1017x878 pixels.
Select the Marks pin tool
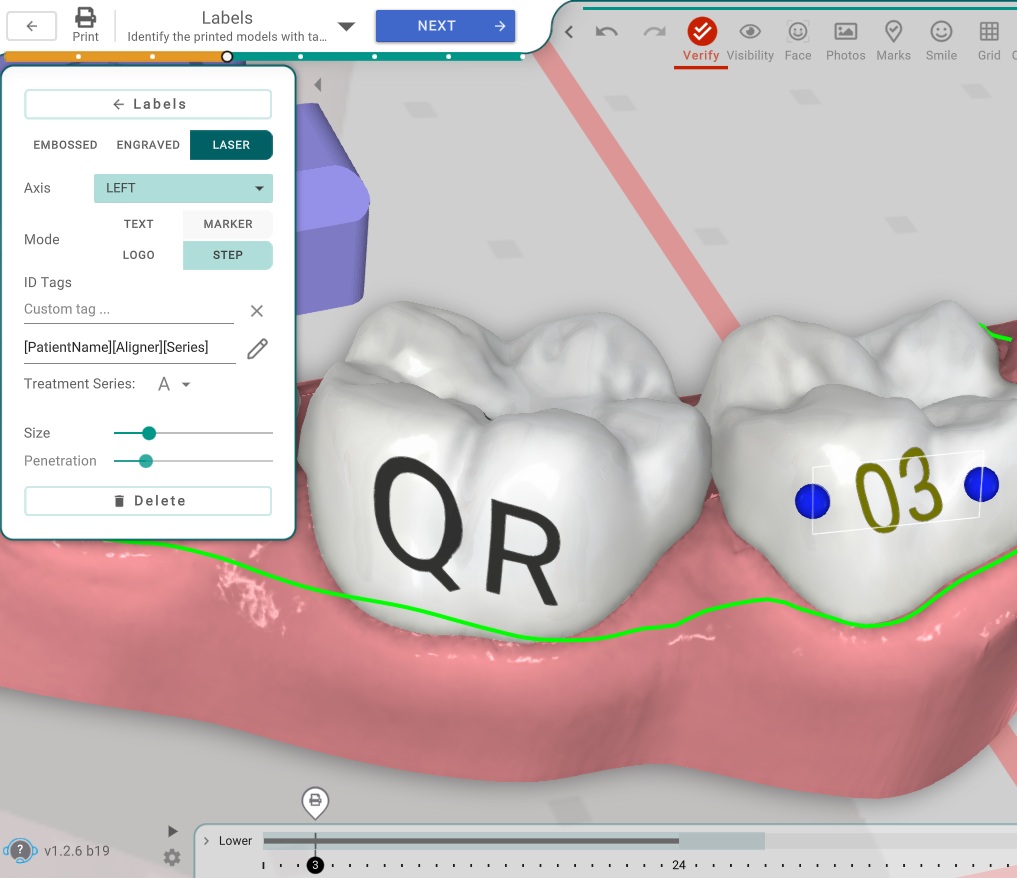(893, 40)
